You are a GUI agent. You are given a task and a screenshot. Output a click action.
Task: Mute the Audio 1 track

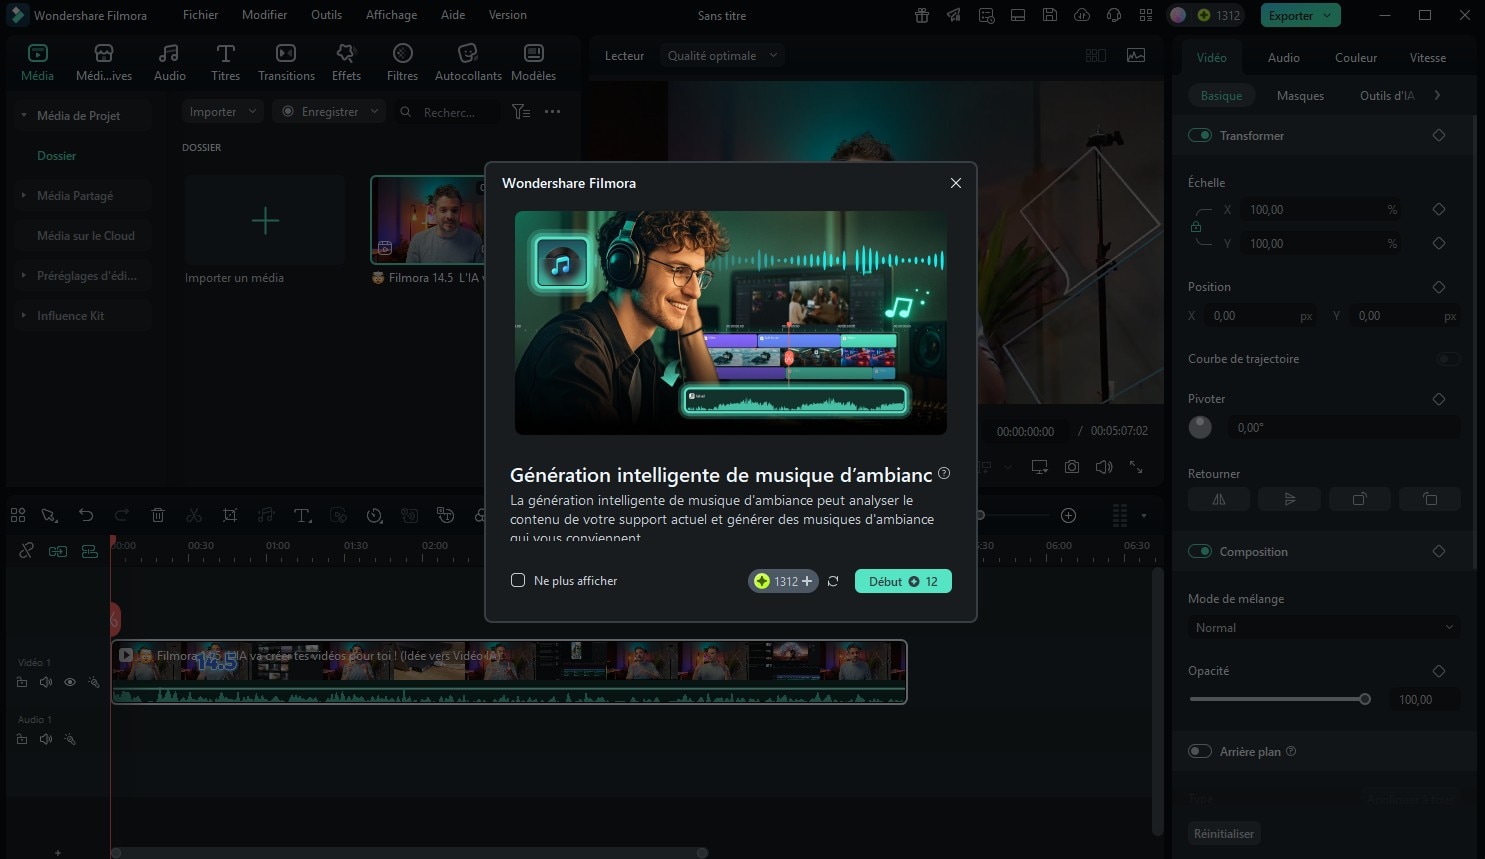pos(46,739)
